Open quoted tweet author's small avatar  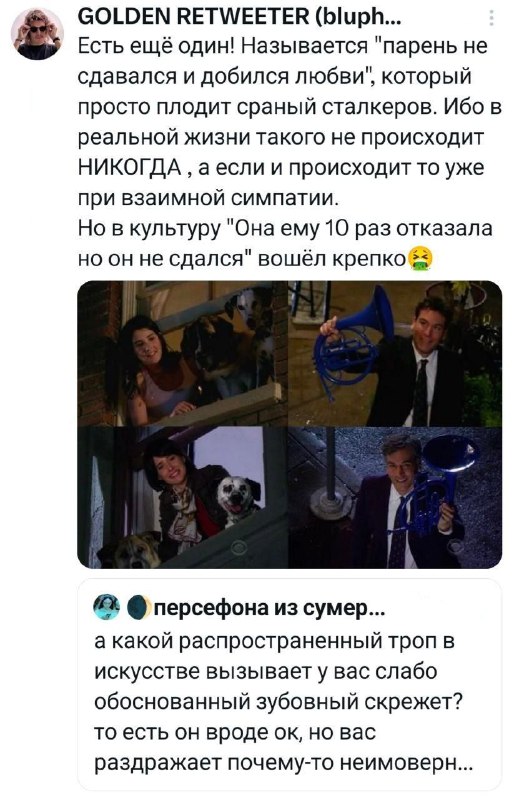tap(107, 607)
